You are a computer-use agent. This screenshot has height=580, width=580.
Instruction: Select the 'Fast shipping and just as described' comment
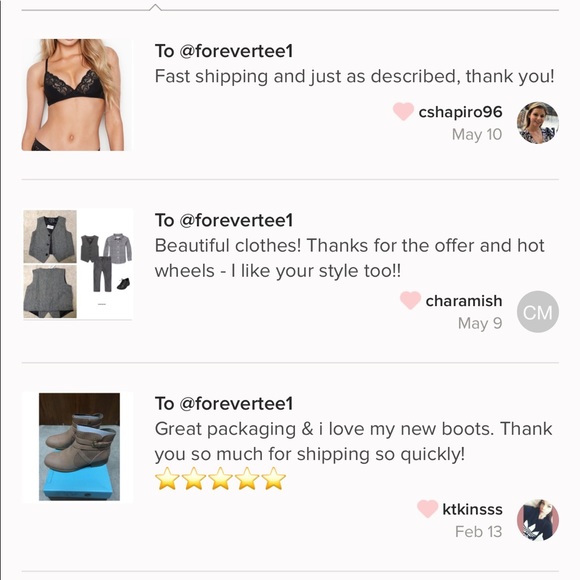point(354,77)
